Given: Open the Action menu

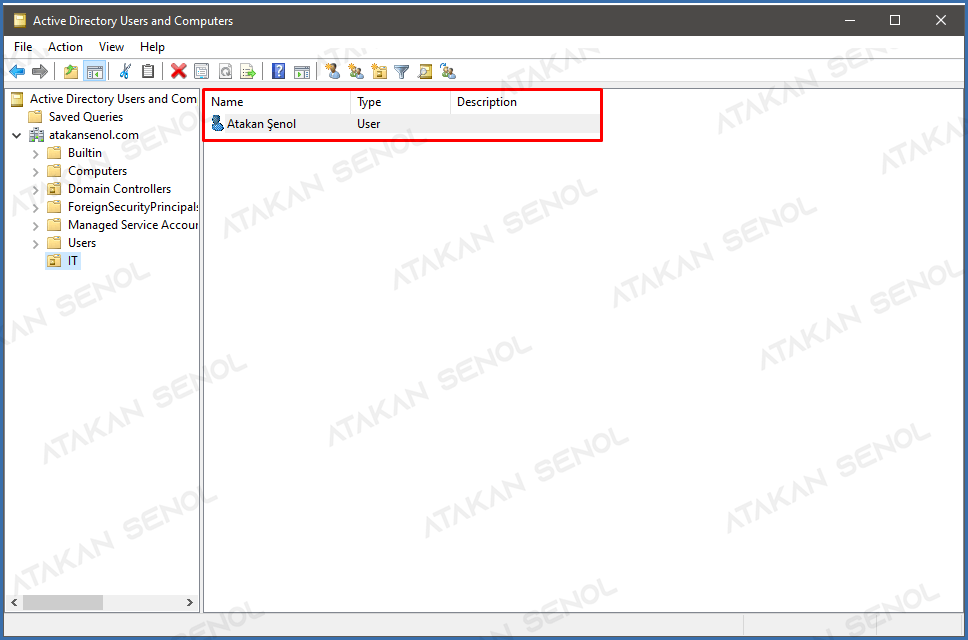Looking at the screenshot, I should [x=65, y=47].
